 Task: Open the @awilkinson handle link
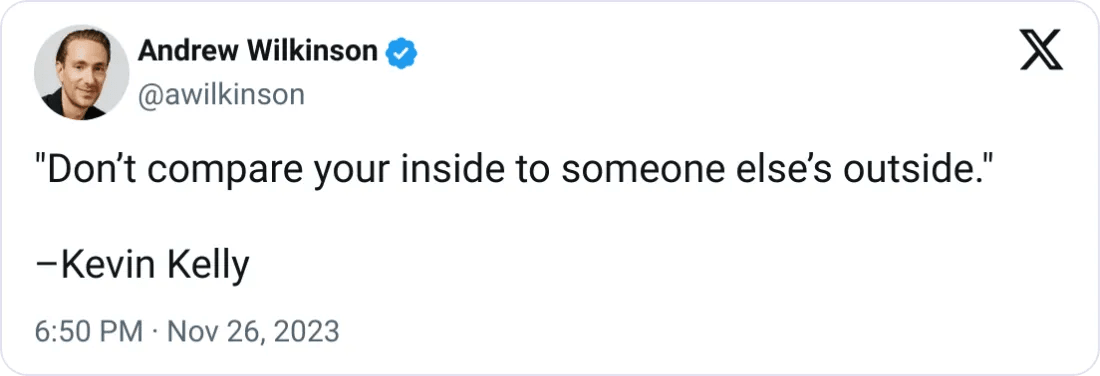221,95
